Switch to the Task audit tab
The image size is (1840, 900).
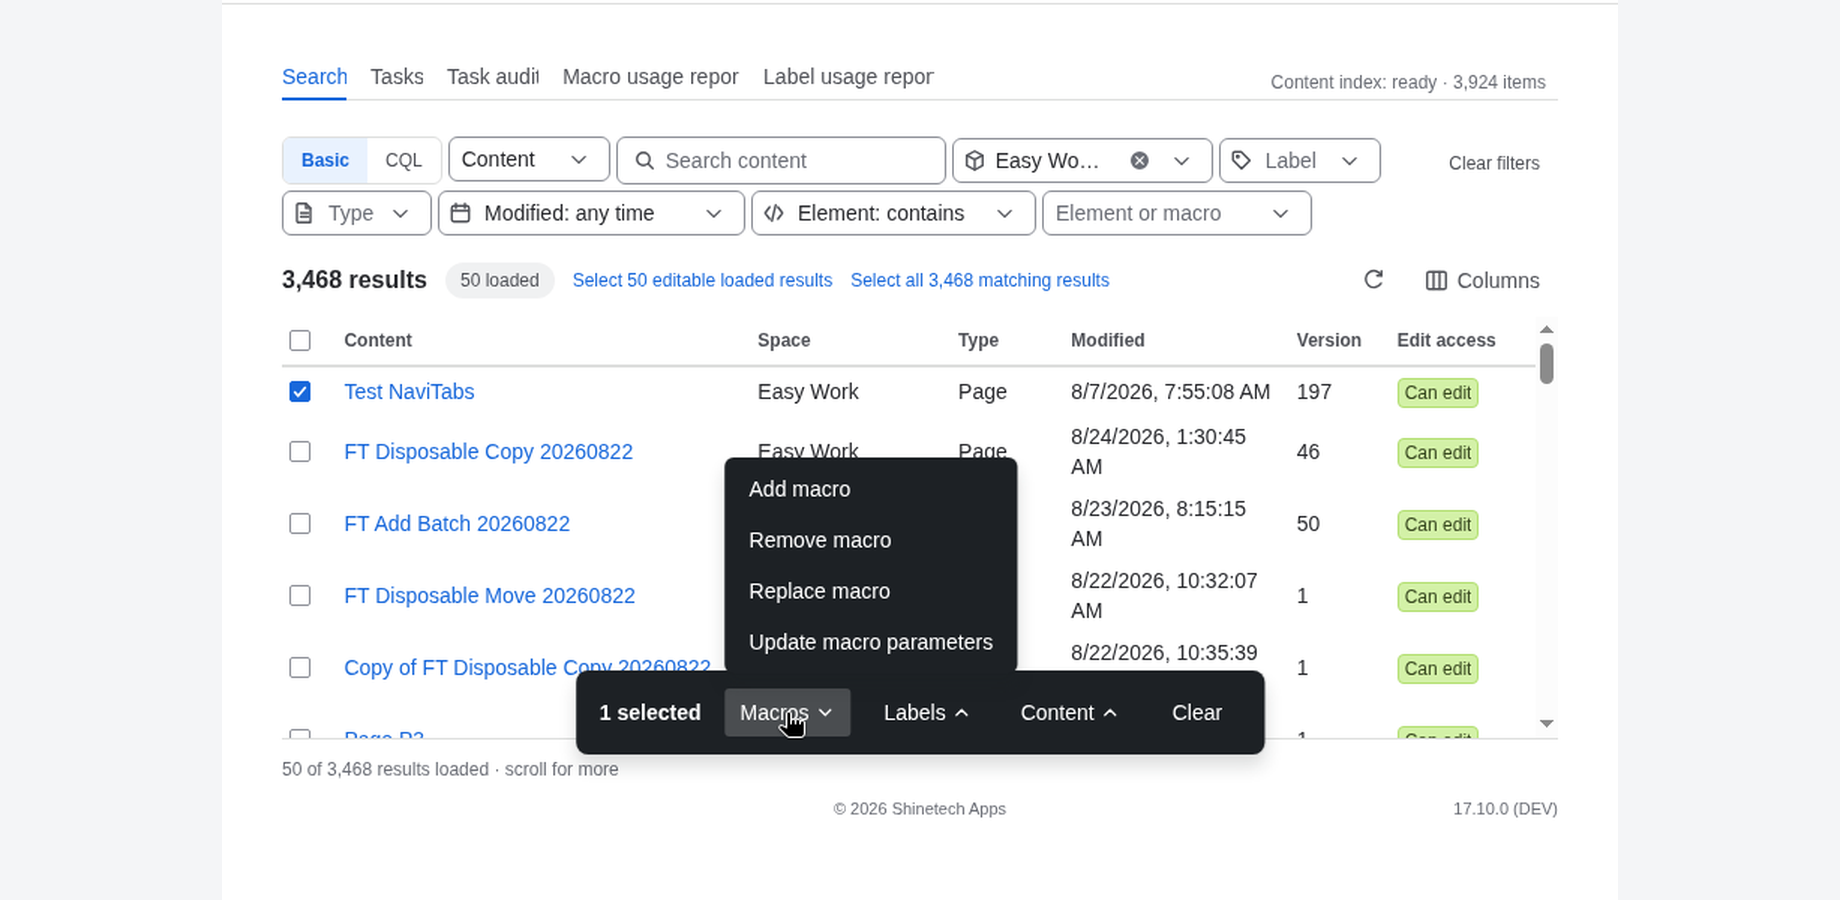point(493,77)
